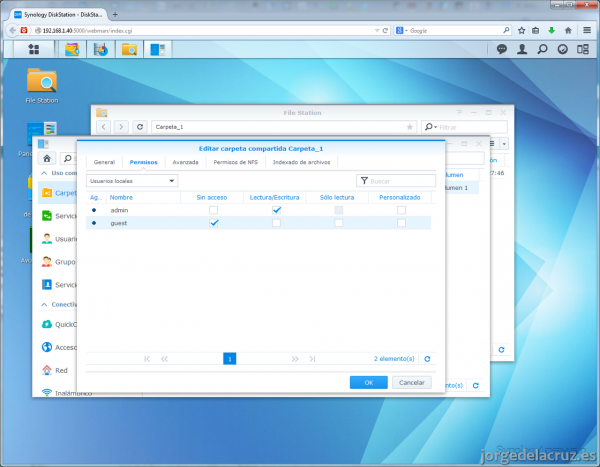The width and height of the screenshot is (600, 467).
Task: Check Sin acceso for admin
Action: point(214,210)
